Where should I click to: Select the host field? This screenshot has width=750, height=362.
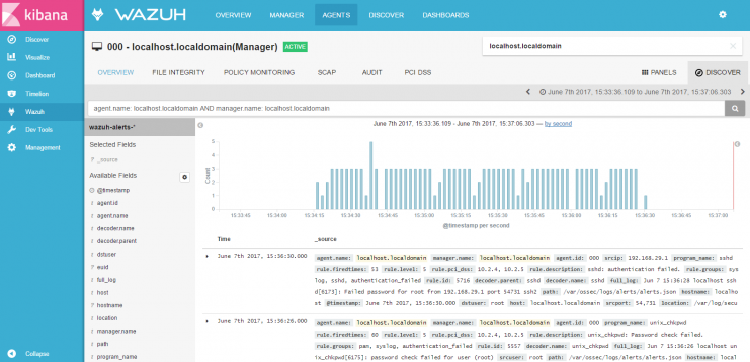(x=102, y=292)
